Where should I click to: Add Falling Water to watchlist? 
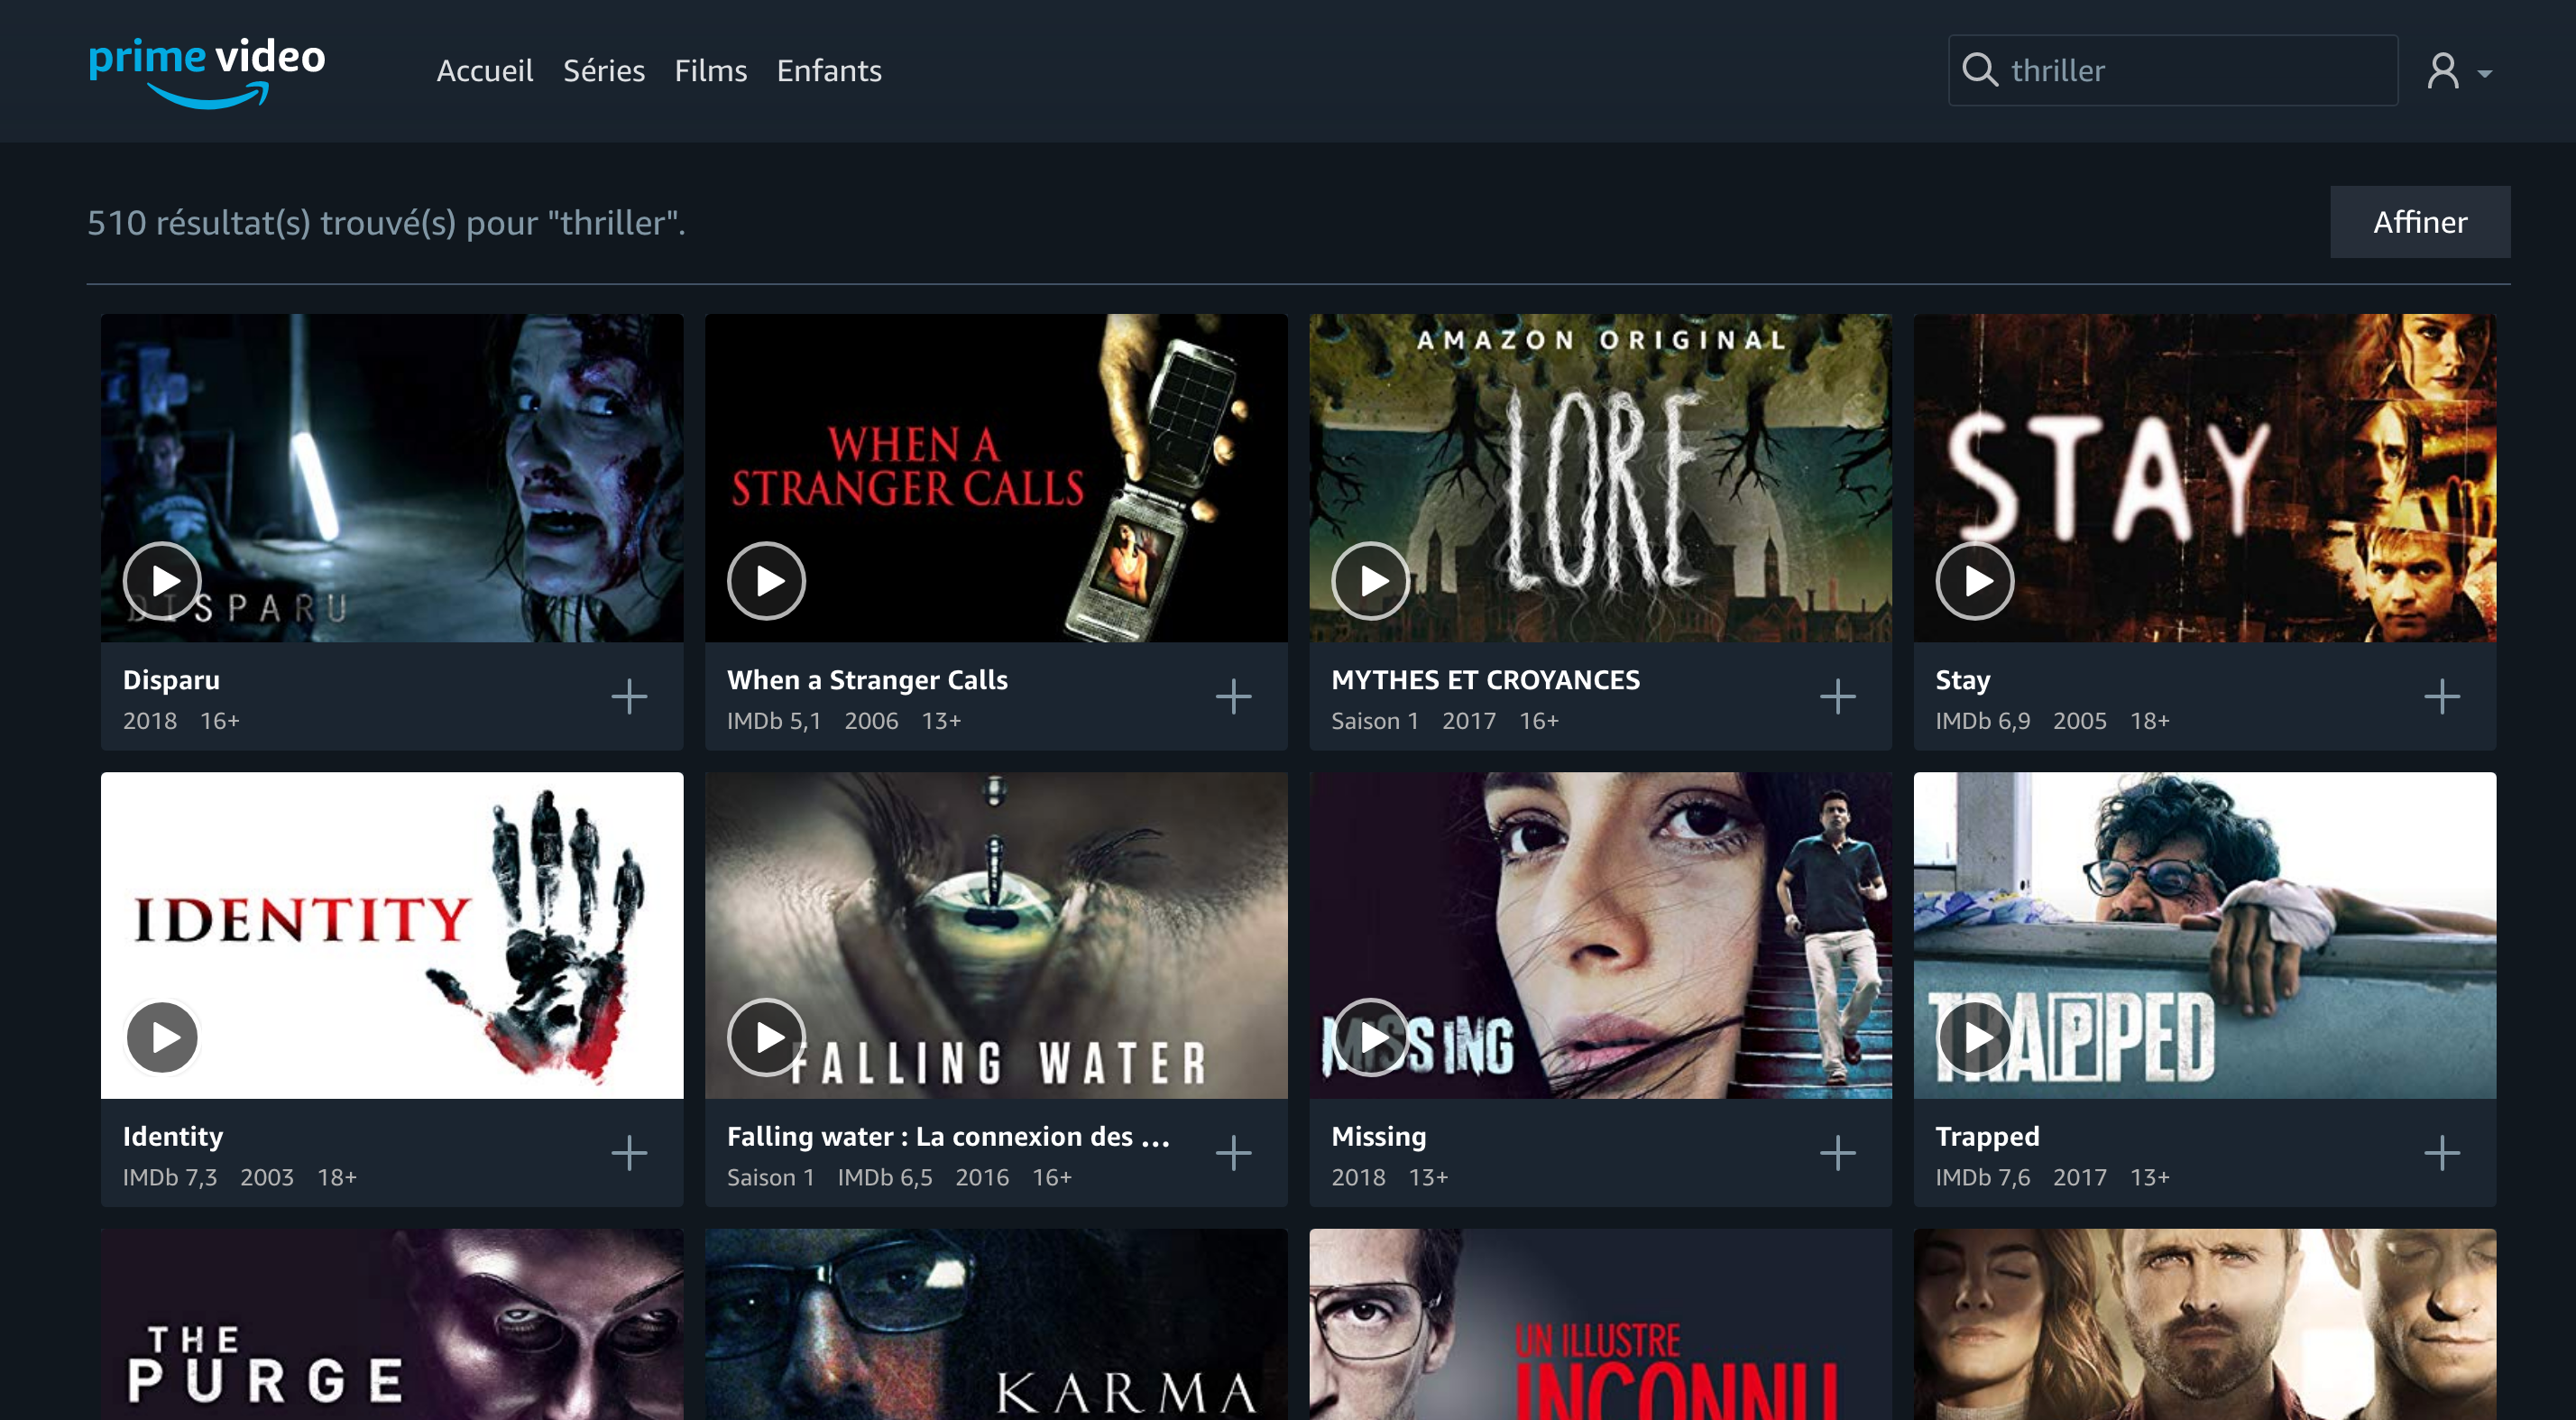[x=1233, y=1153]
